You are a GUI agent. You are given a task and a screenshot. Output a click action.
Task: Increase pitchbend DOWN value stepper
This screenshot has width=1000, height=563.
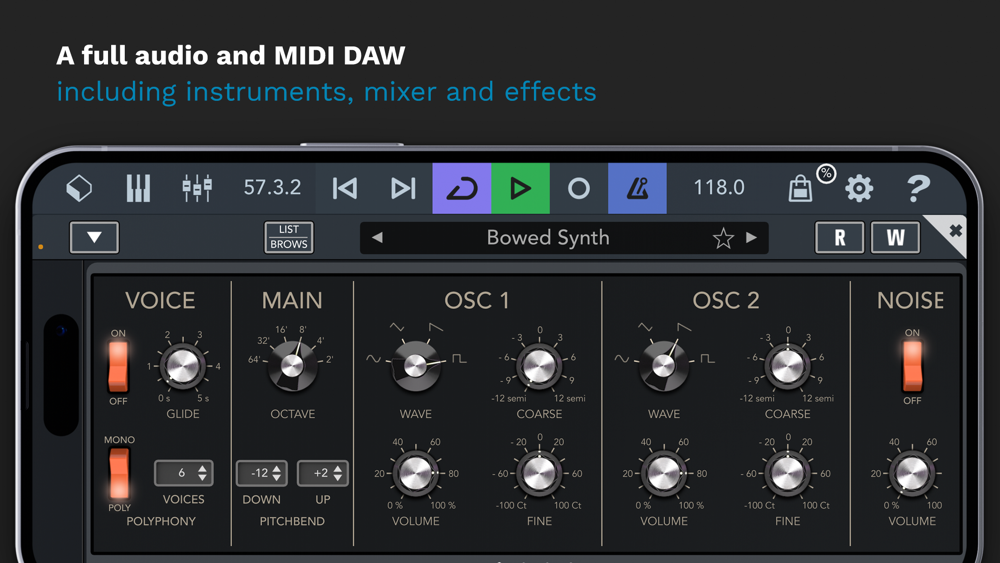(x=277, y=469)
